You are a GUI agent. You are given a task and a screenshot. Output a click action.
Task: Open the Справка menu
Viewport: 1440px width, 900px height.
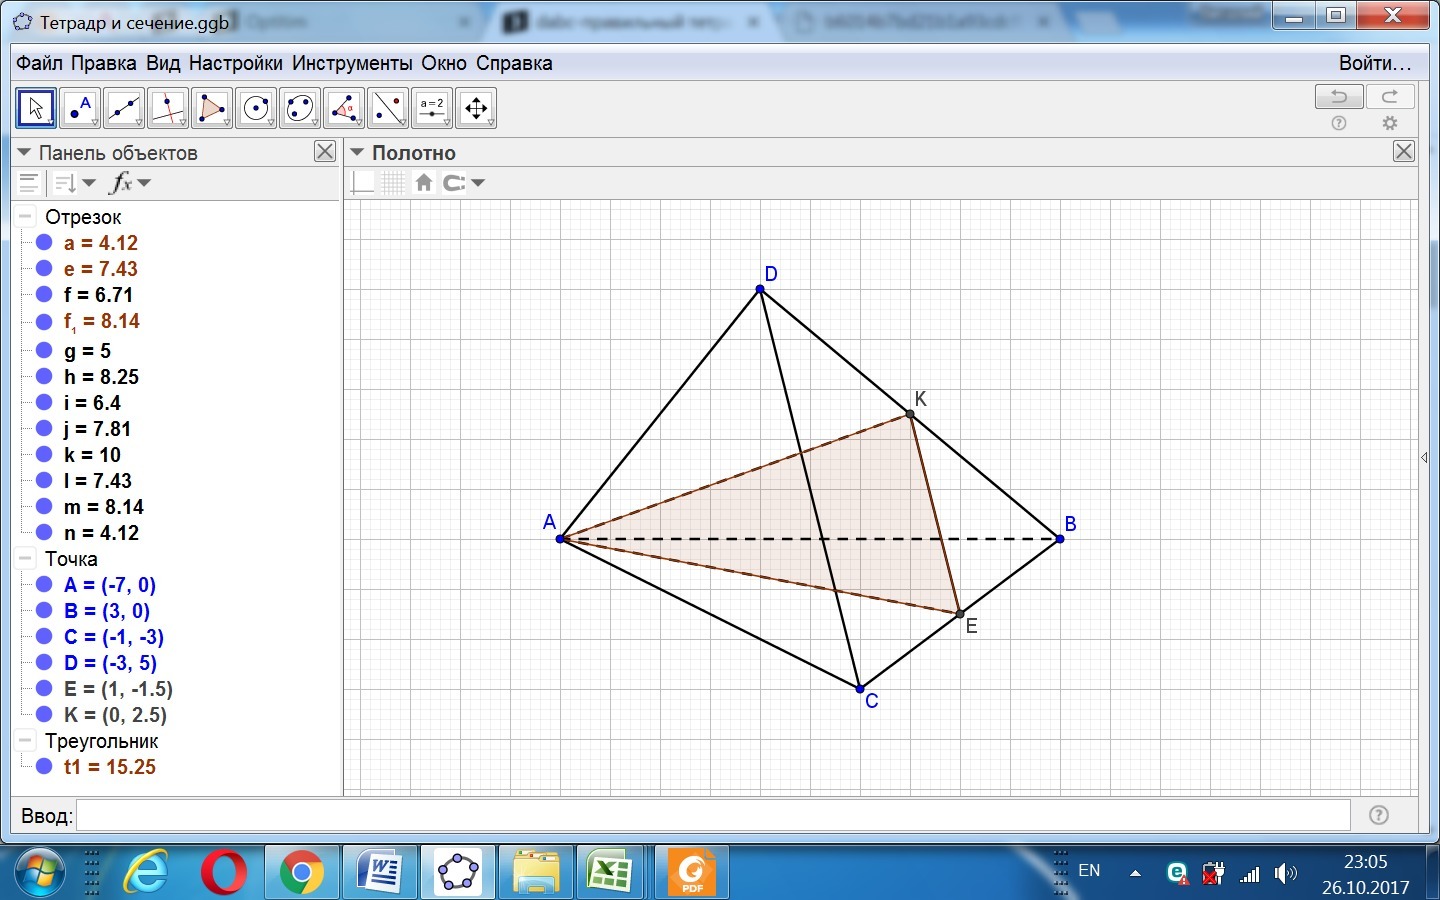click(514, 63)
